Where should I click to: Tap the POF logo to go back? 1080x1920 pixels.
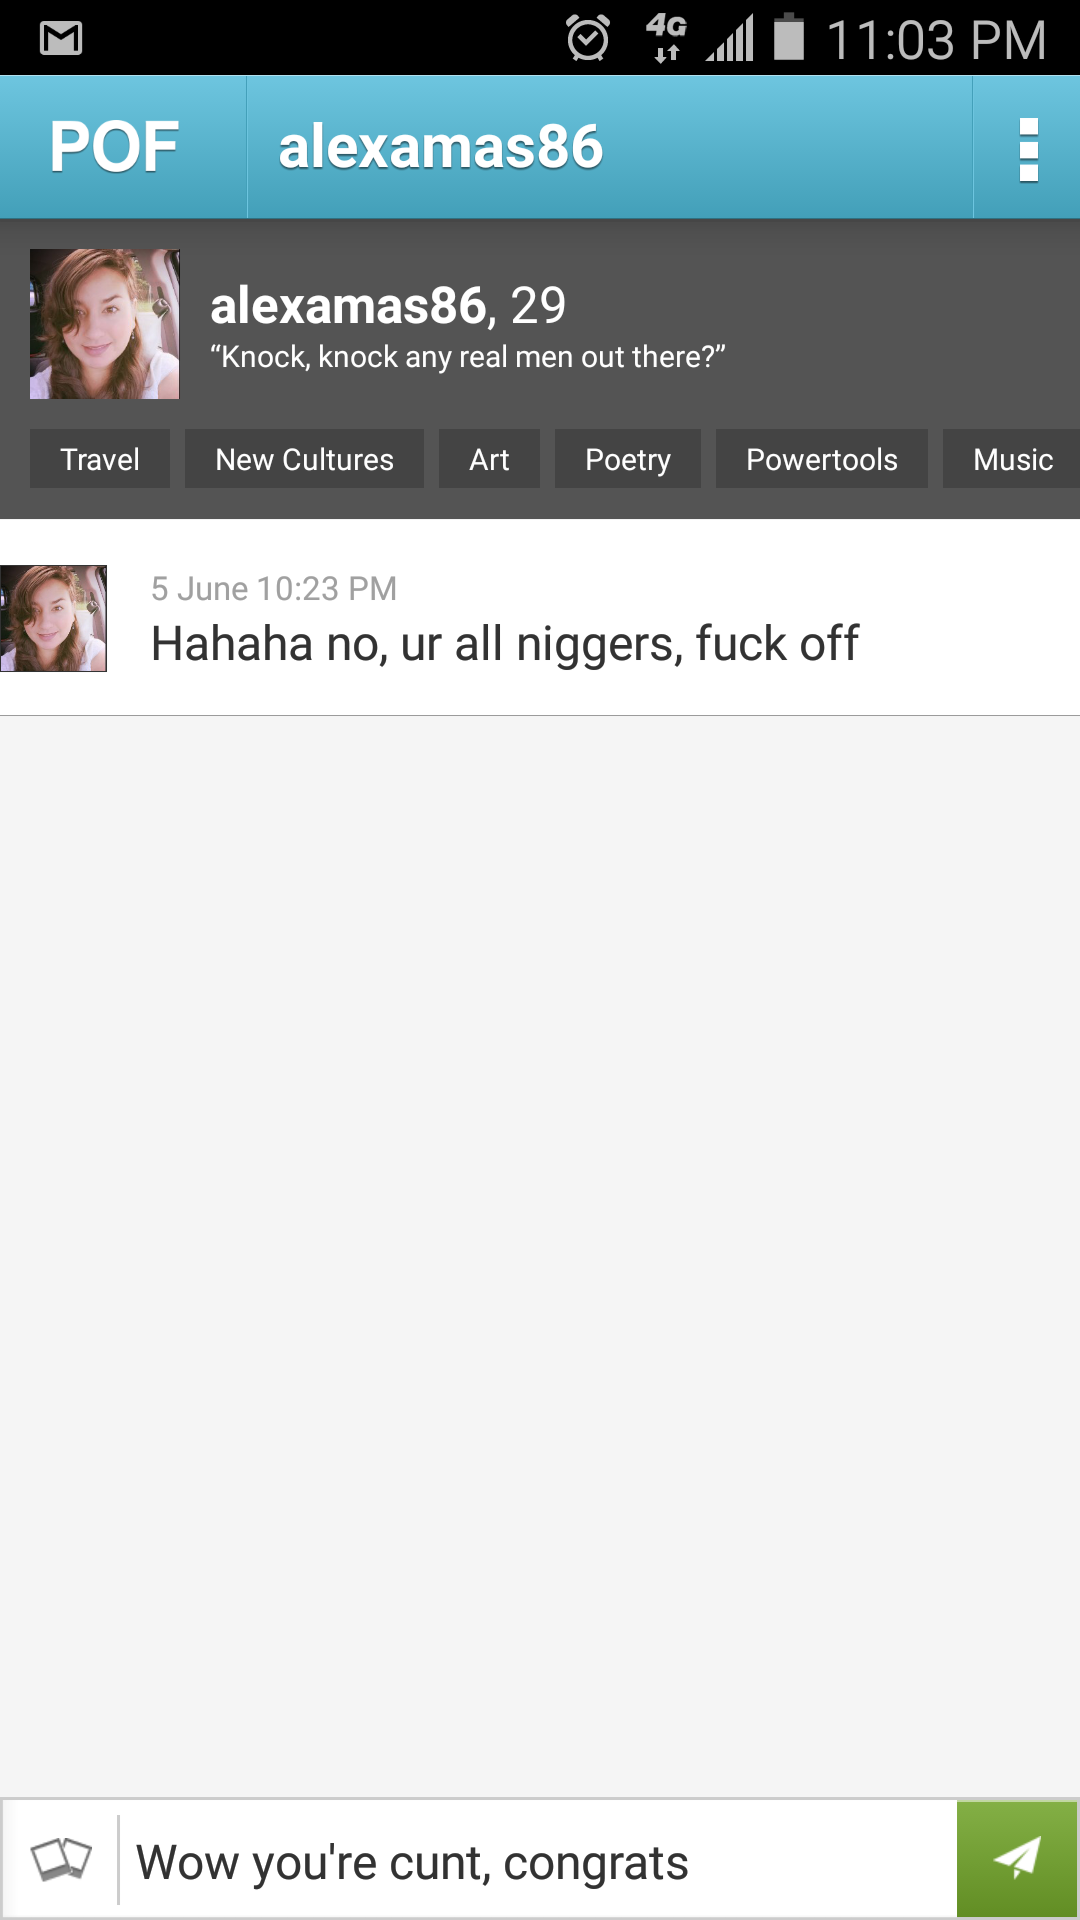(x=115, y=148)
